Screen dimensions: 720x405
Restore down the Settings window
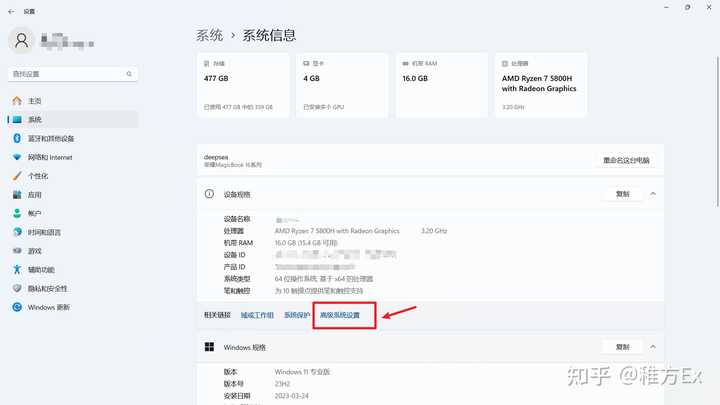coord(687,7)
